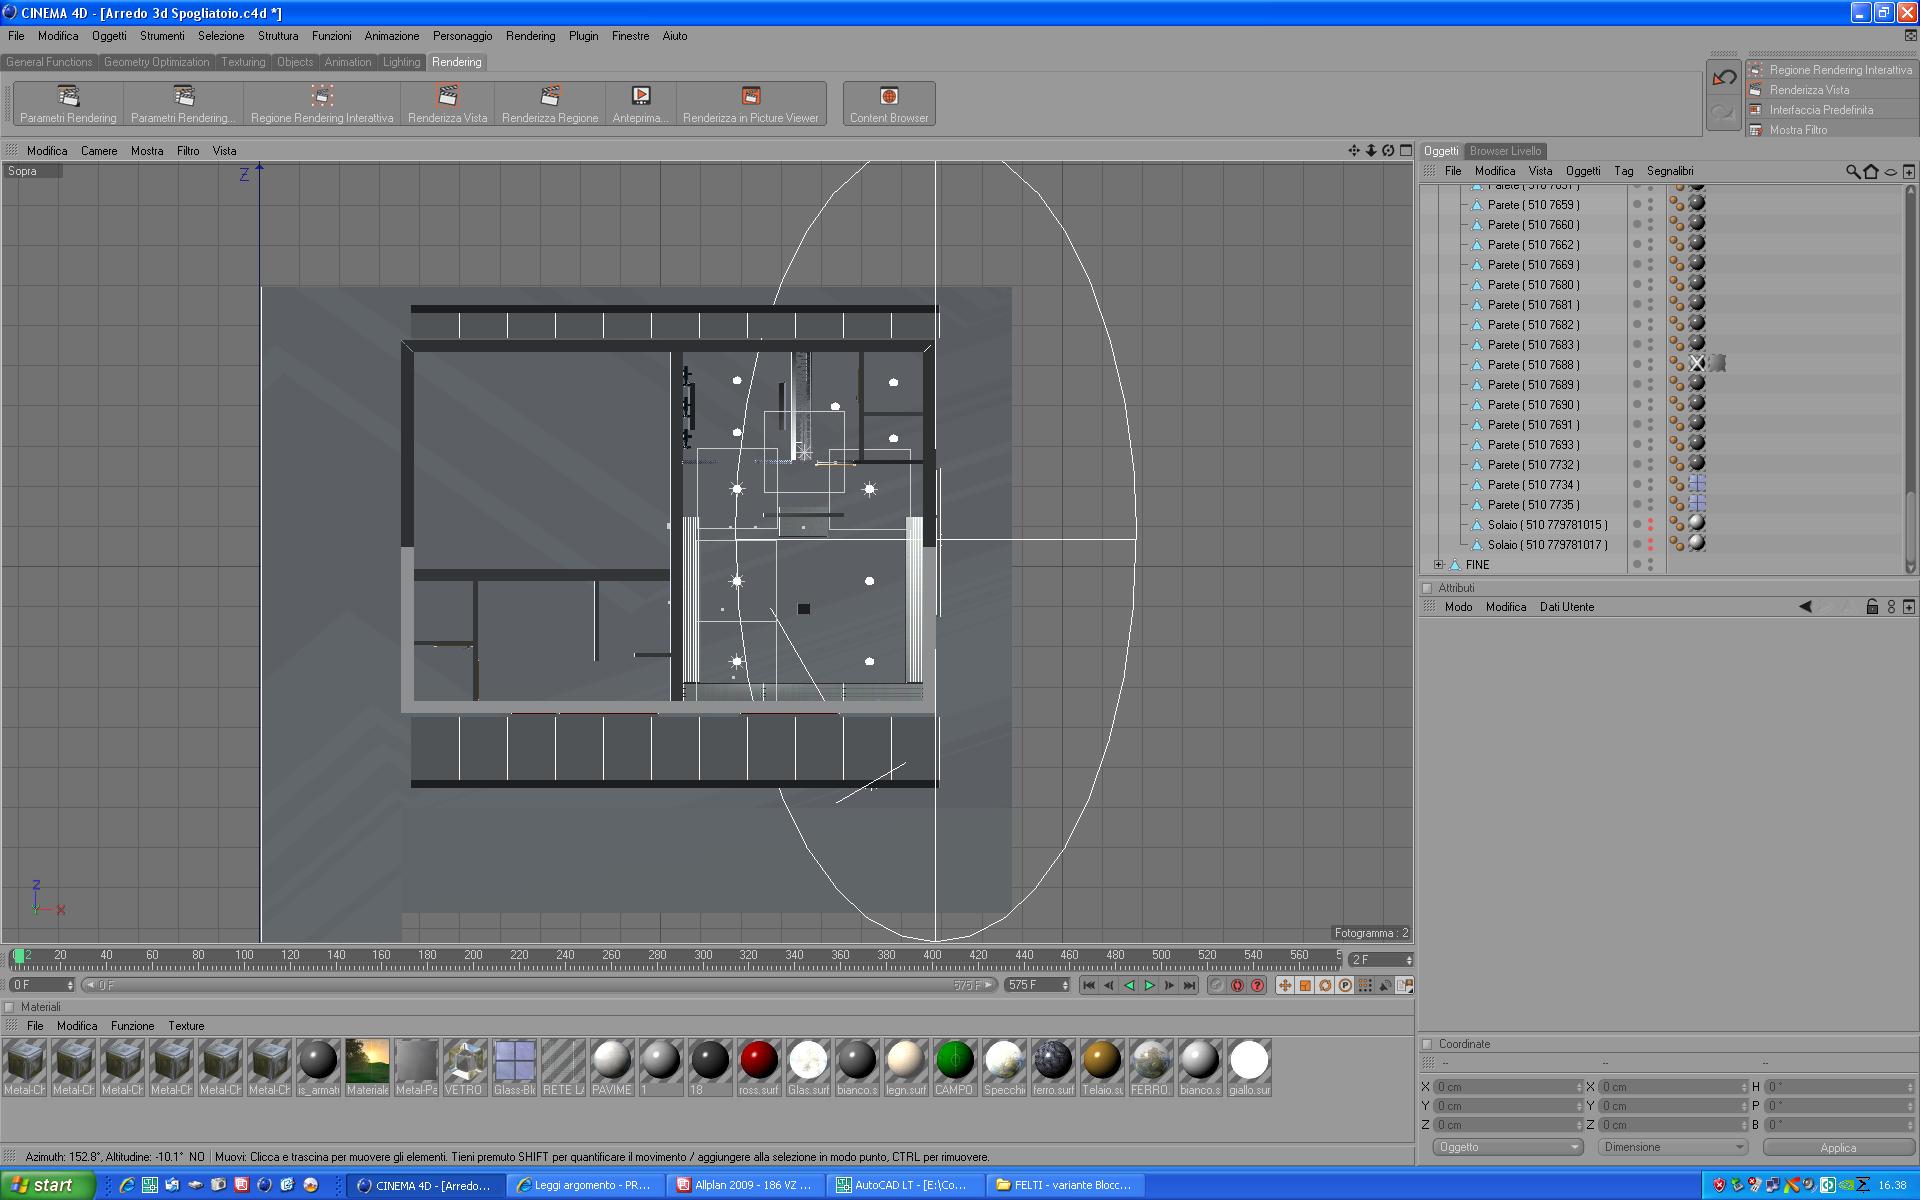
Task: Expand the FINE object tree node
Action: (1438, 565)
